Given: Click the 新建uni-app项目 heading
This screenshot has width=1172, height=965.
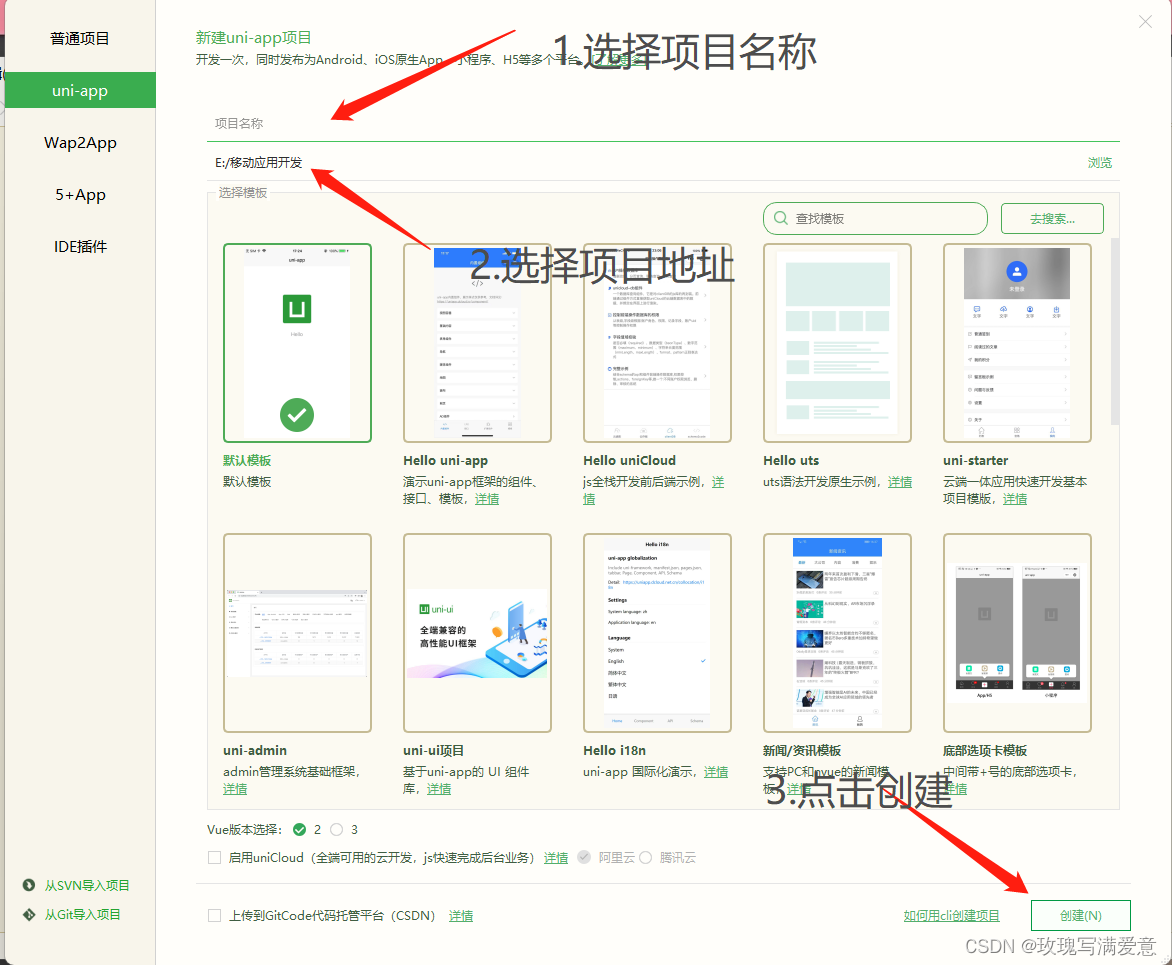Looking at the screenshot, I should tap(253, 37).
